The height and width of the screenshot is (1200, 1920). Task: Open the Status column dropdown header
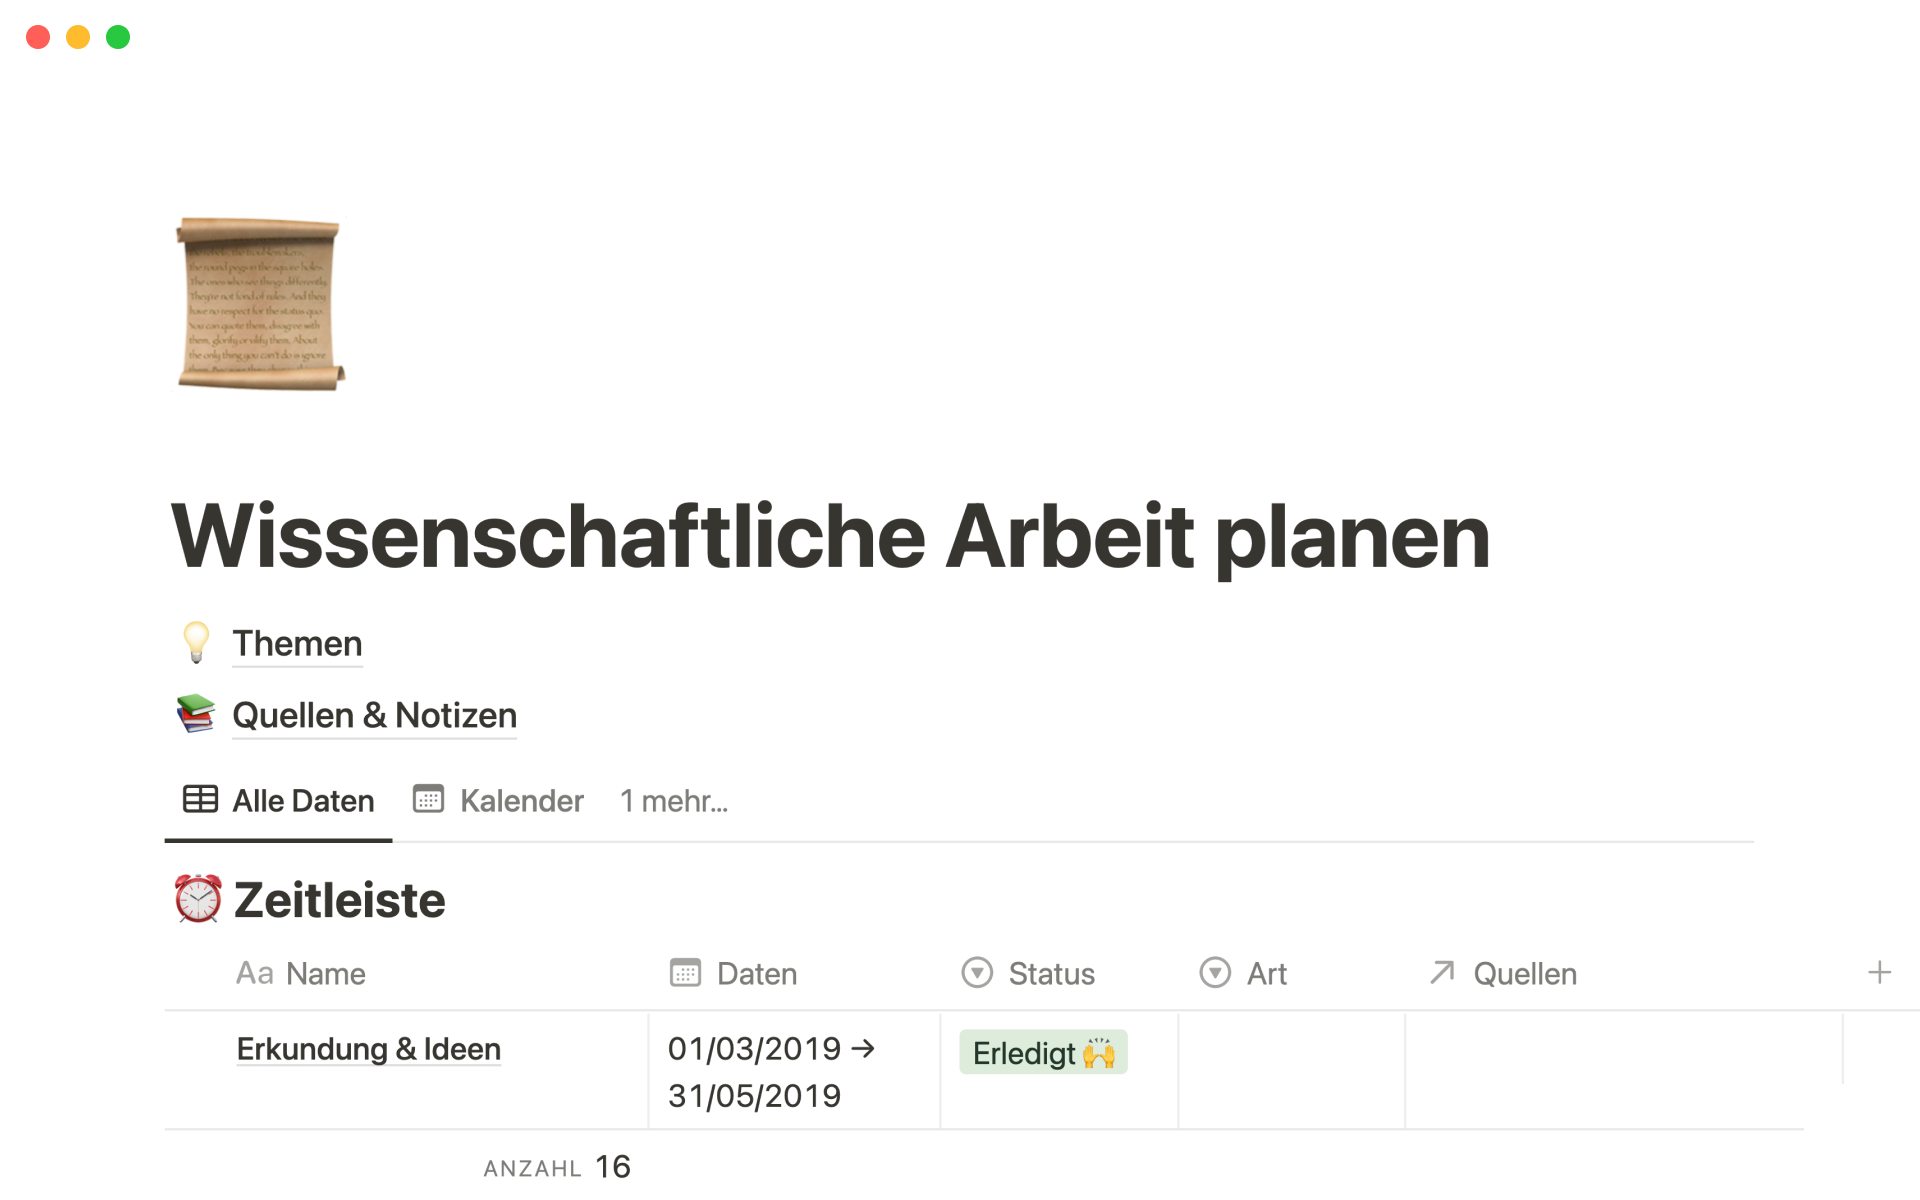(1028, 973)
